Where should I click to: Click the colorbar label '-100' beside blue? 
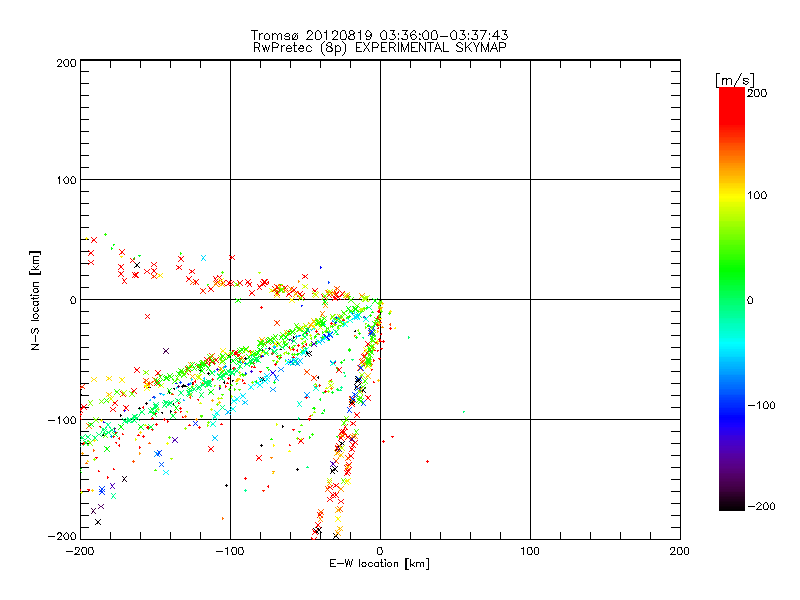761,406
